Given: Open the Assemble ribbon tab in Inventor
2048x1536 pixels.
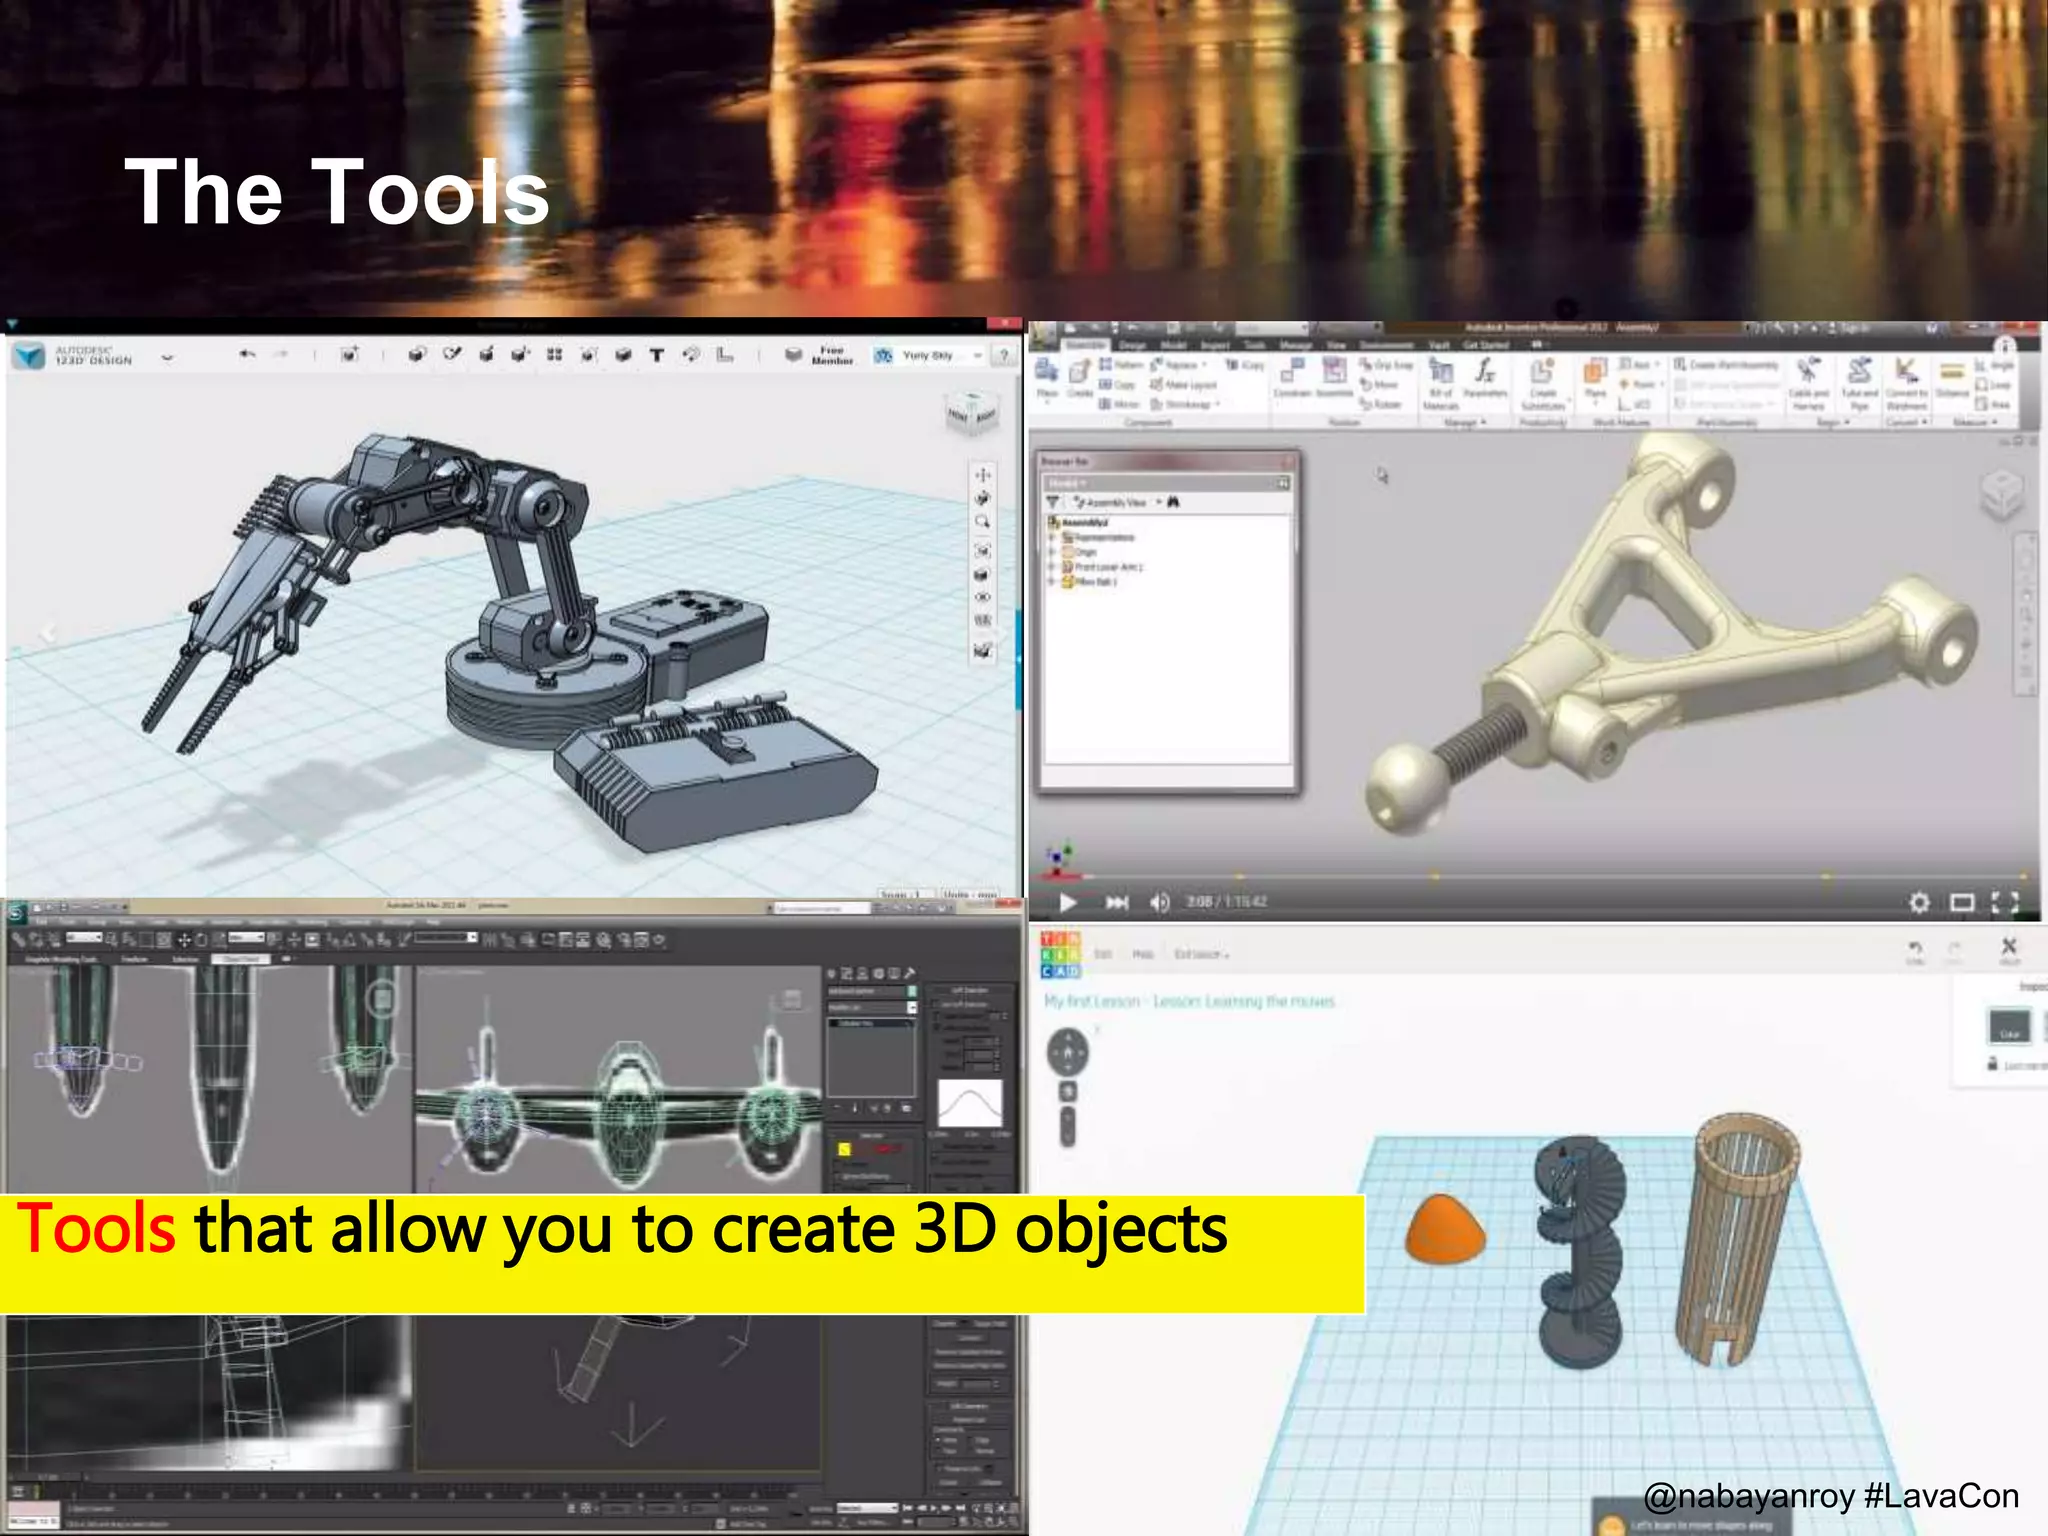Looking at the screenshot, I should [1084, 344].
